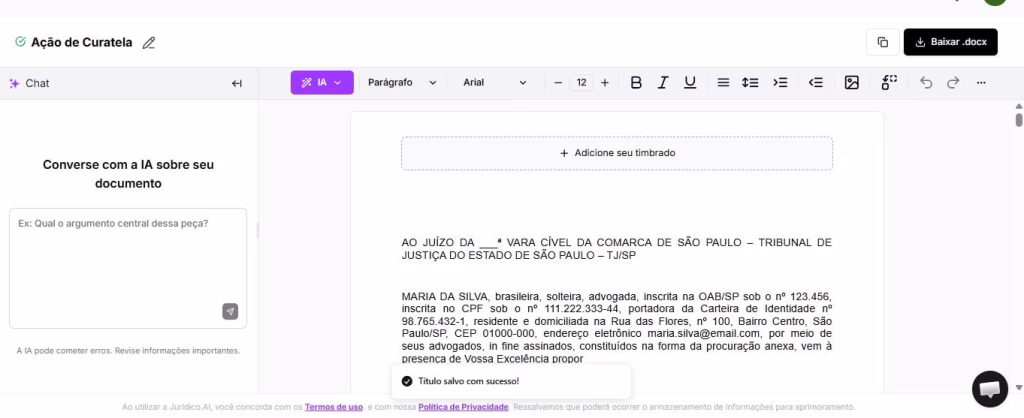Click the scrollbar down arrow
Screen dimensions: 1024x418
tap(1019, 387)
